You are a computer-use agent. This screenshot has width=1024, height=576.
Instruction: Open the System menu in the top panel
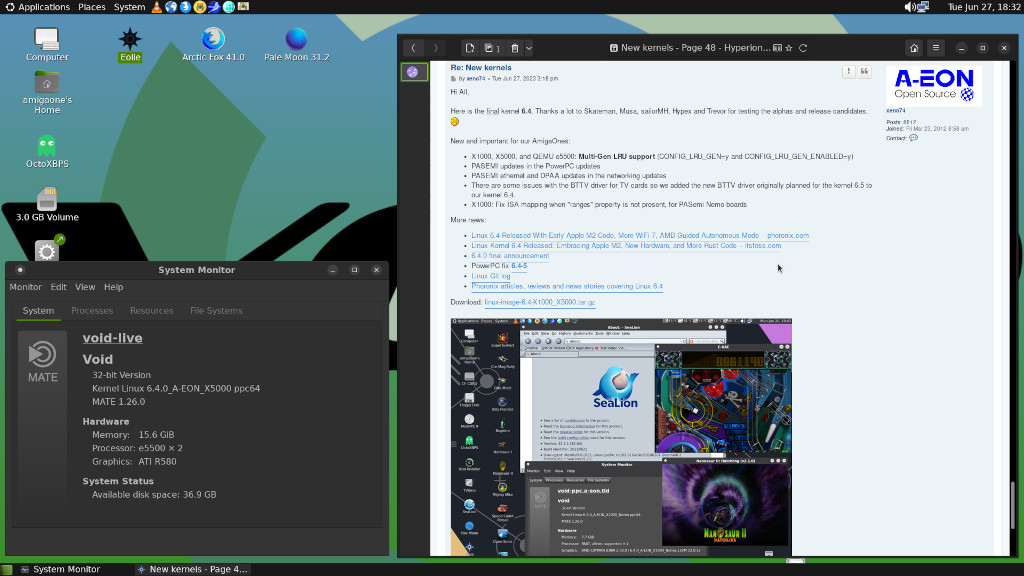tap(129, 7)
